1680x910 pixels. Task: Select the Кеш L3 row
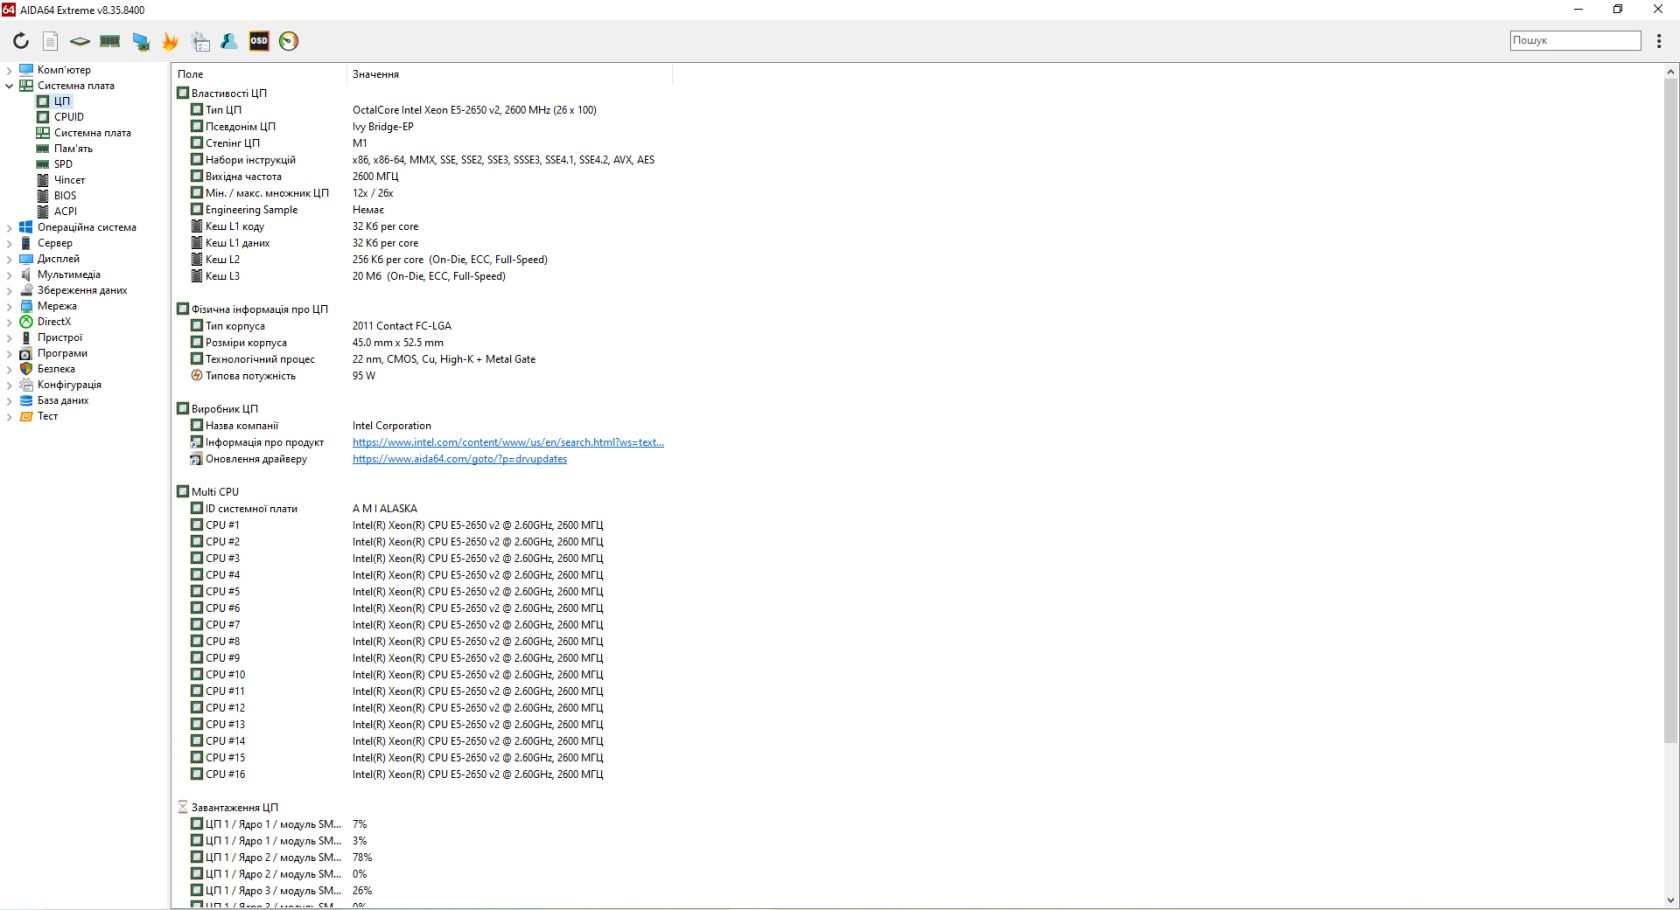421,276
